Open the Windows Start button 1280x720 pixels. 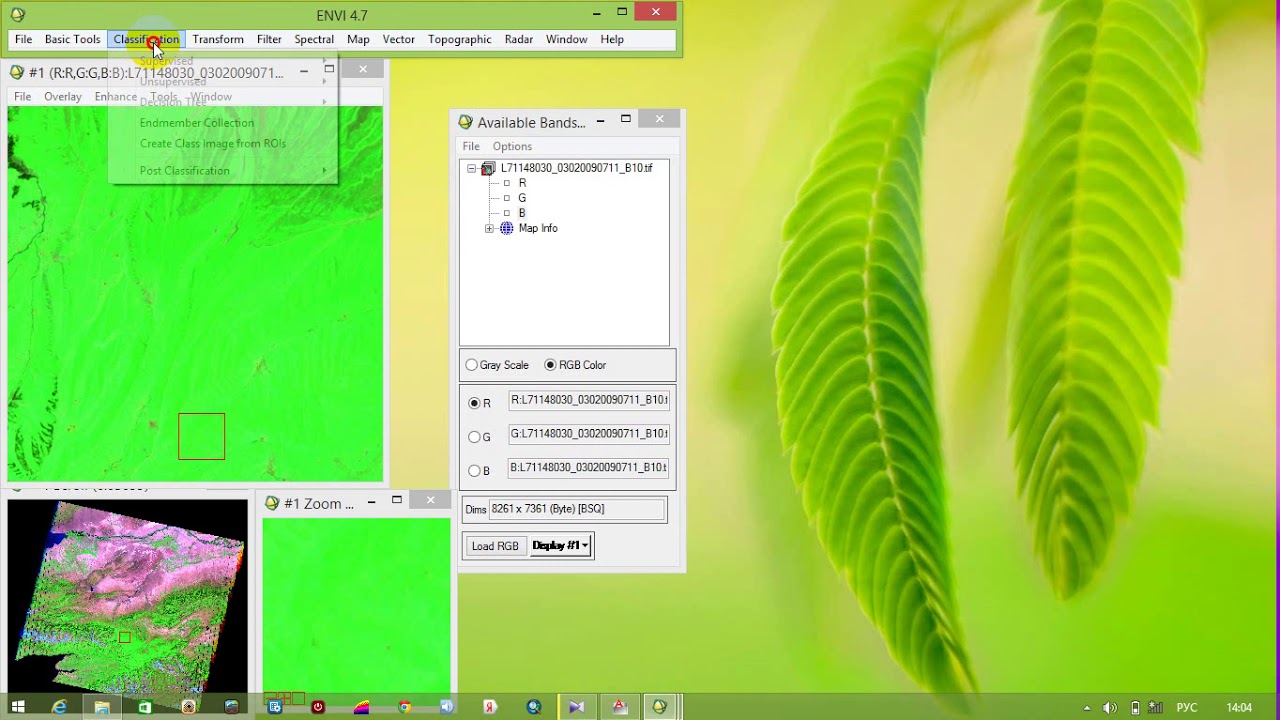click(17, 707)
